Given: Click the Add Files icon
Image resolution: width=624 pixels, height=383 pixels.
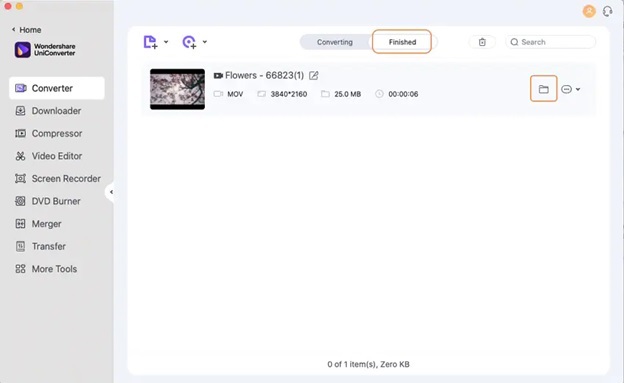Looking at the screenshot, I should coord(150,42).
